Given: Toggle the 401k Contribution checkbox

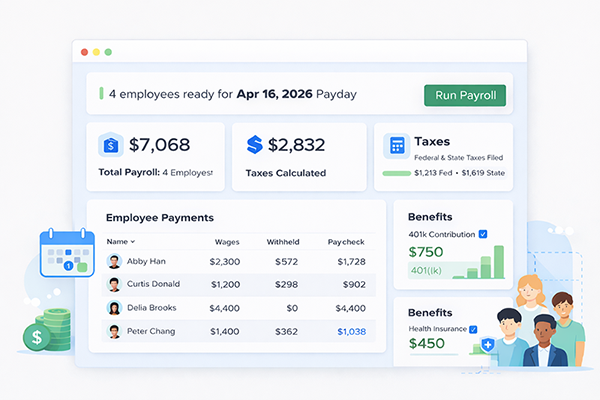Looking at the screenshot, I should [x=483, y=234].
